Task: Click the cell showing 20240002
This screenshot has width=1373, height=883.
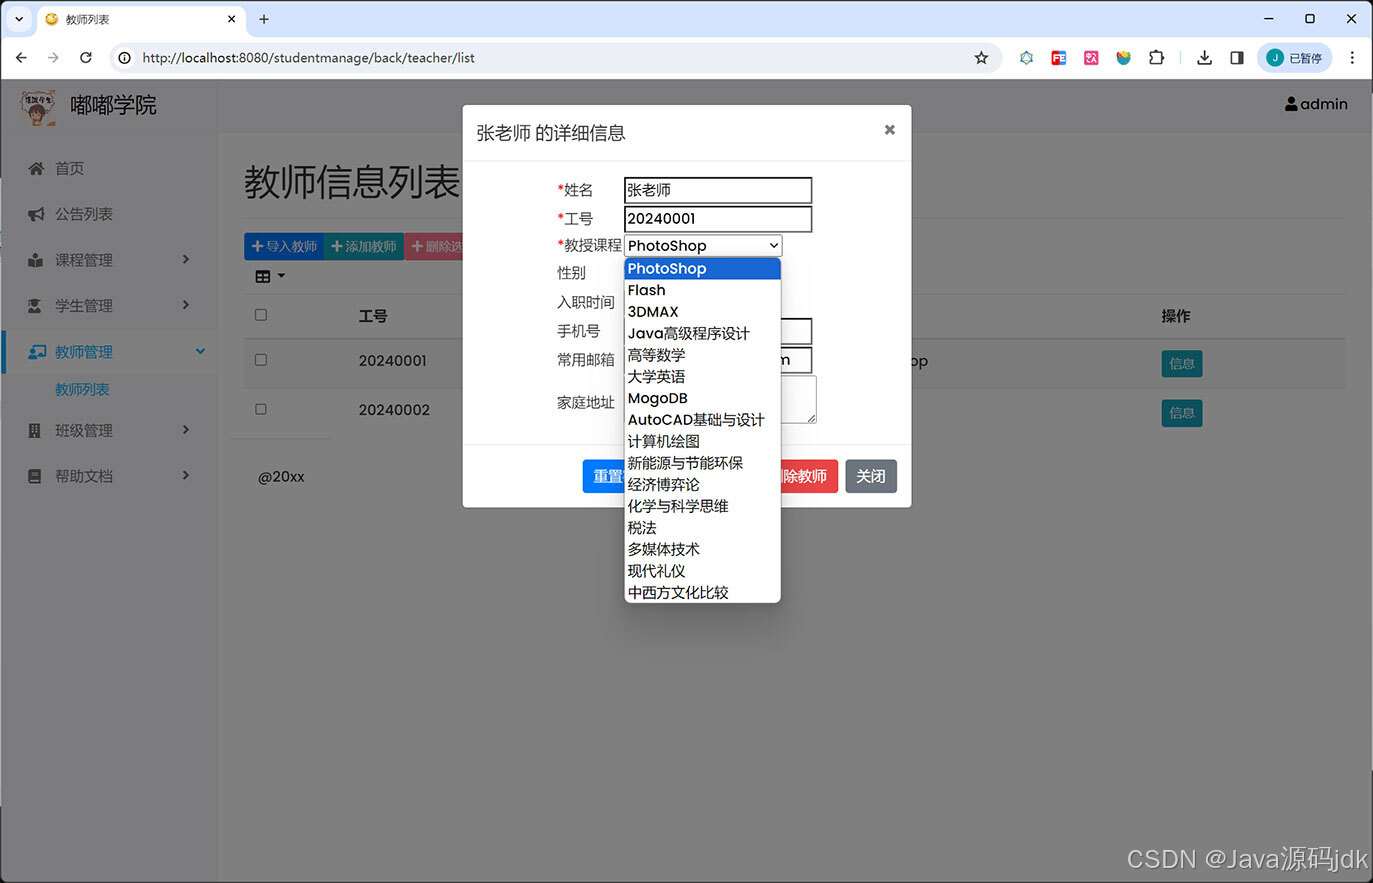Action: [x=394, y=410]
